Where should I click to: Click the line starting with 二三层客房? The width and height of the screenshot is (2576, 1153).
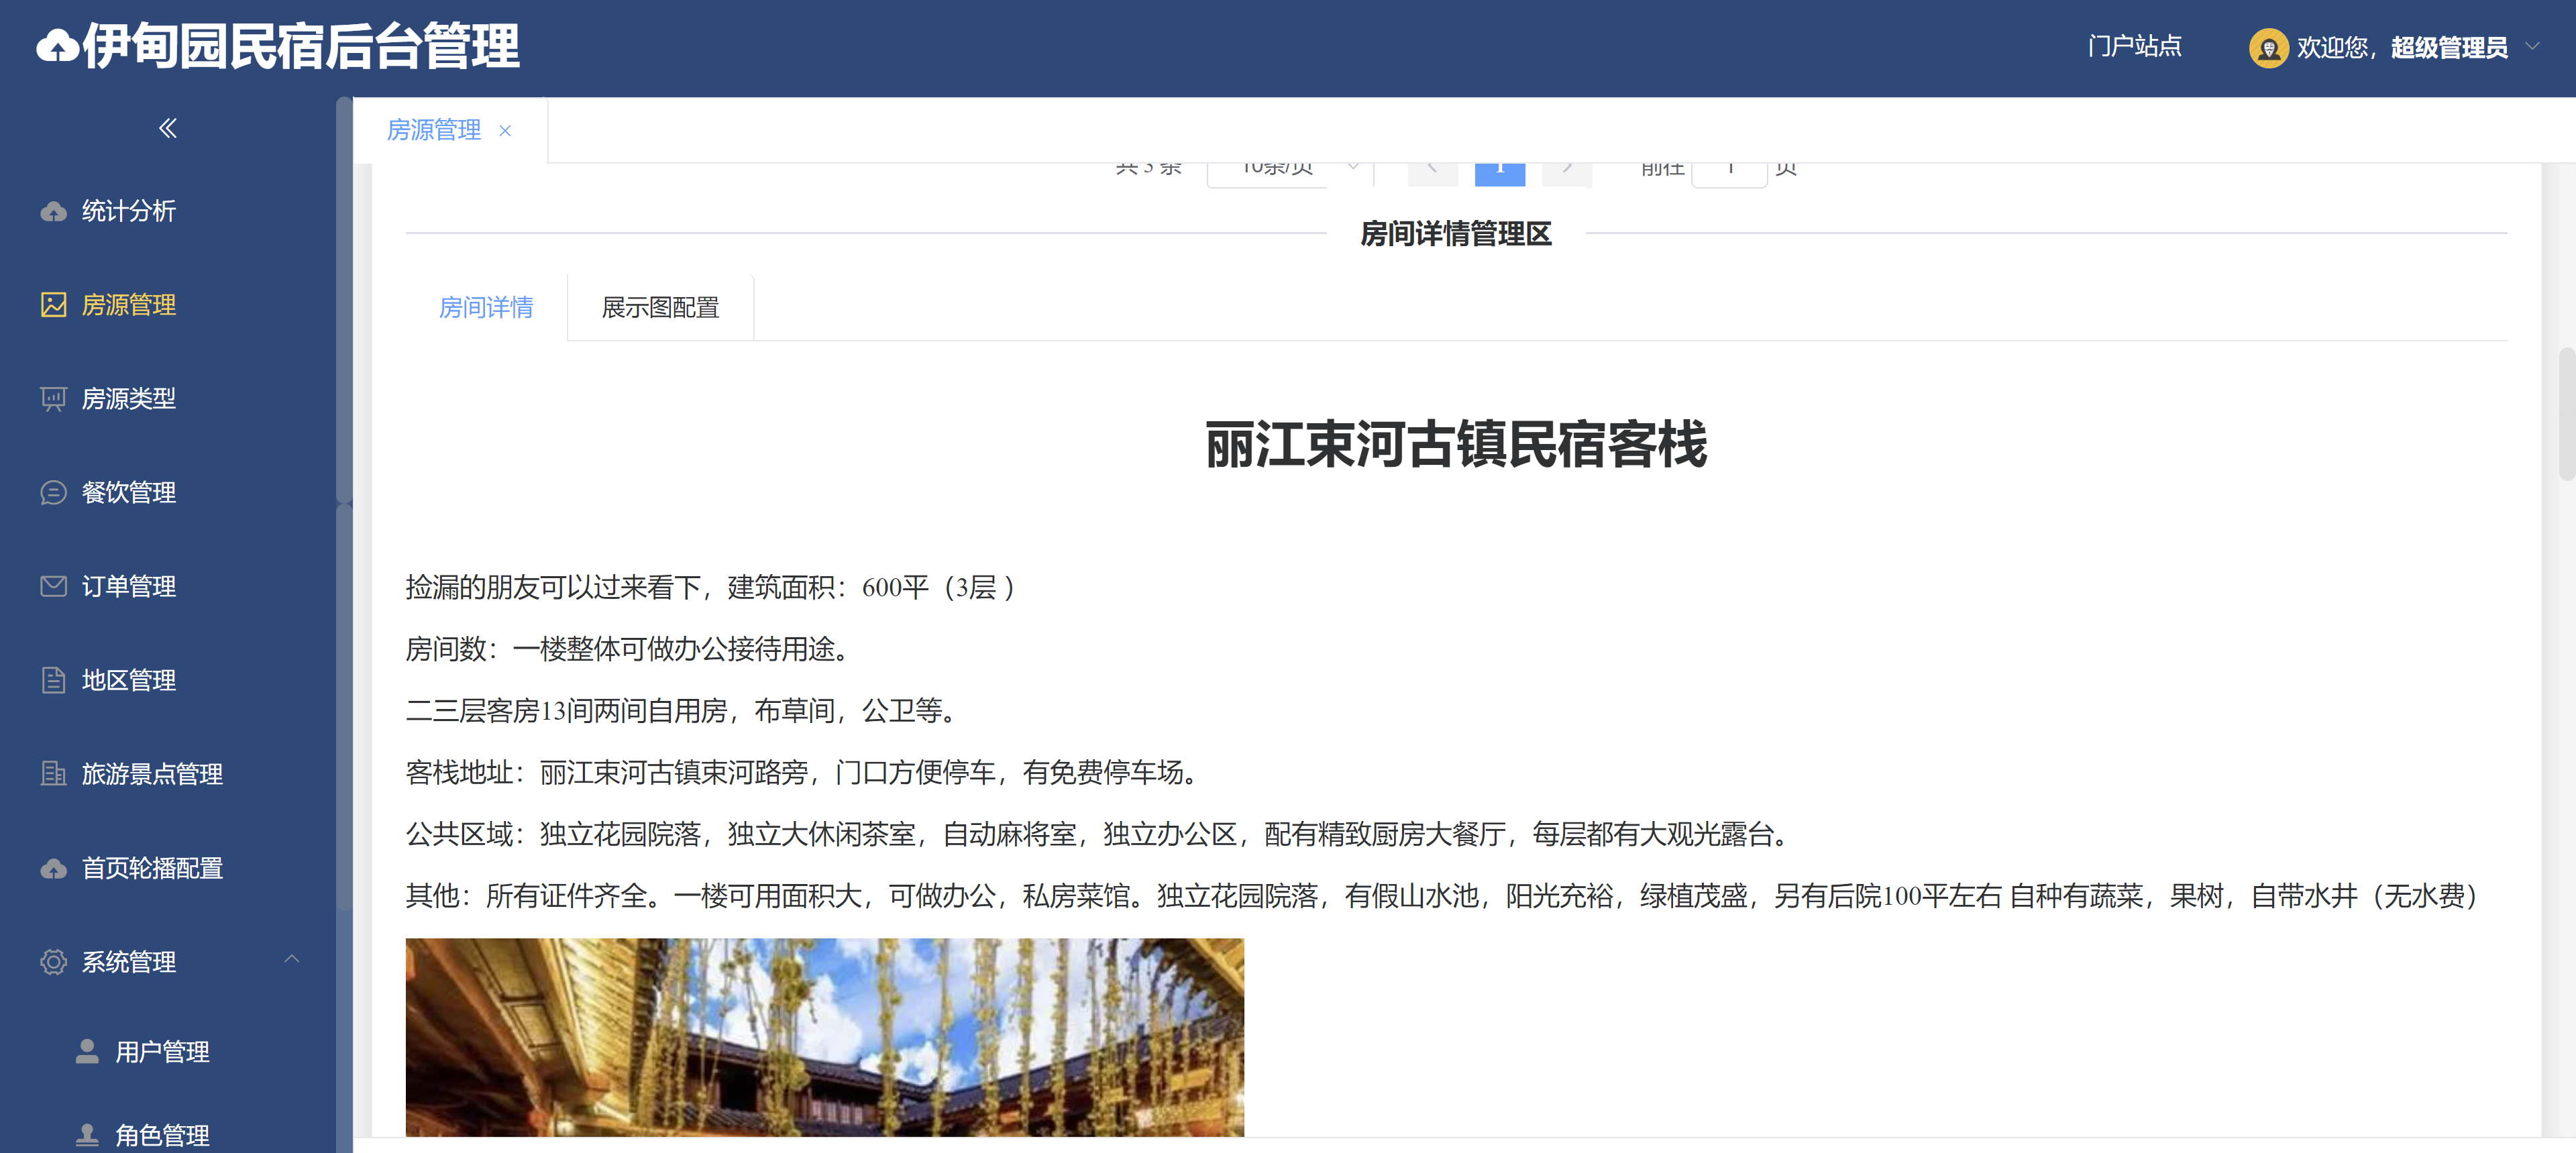pos(684,711)
